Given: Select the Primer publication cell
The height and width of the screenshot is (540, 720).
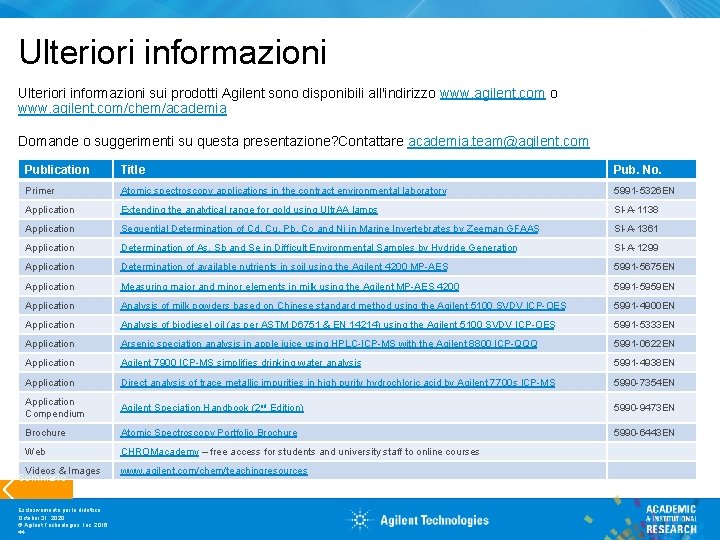Looking at the screenshot, I should click(x=65, y=191).
